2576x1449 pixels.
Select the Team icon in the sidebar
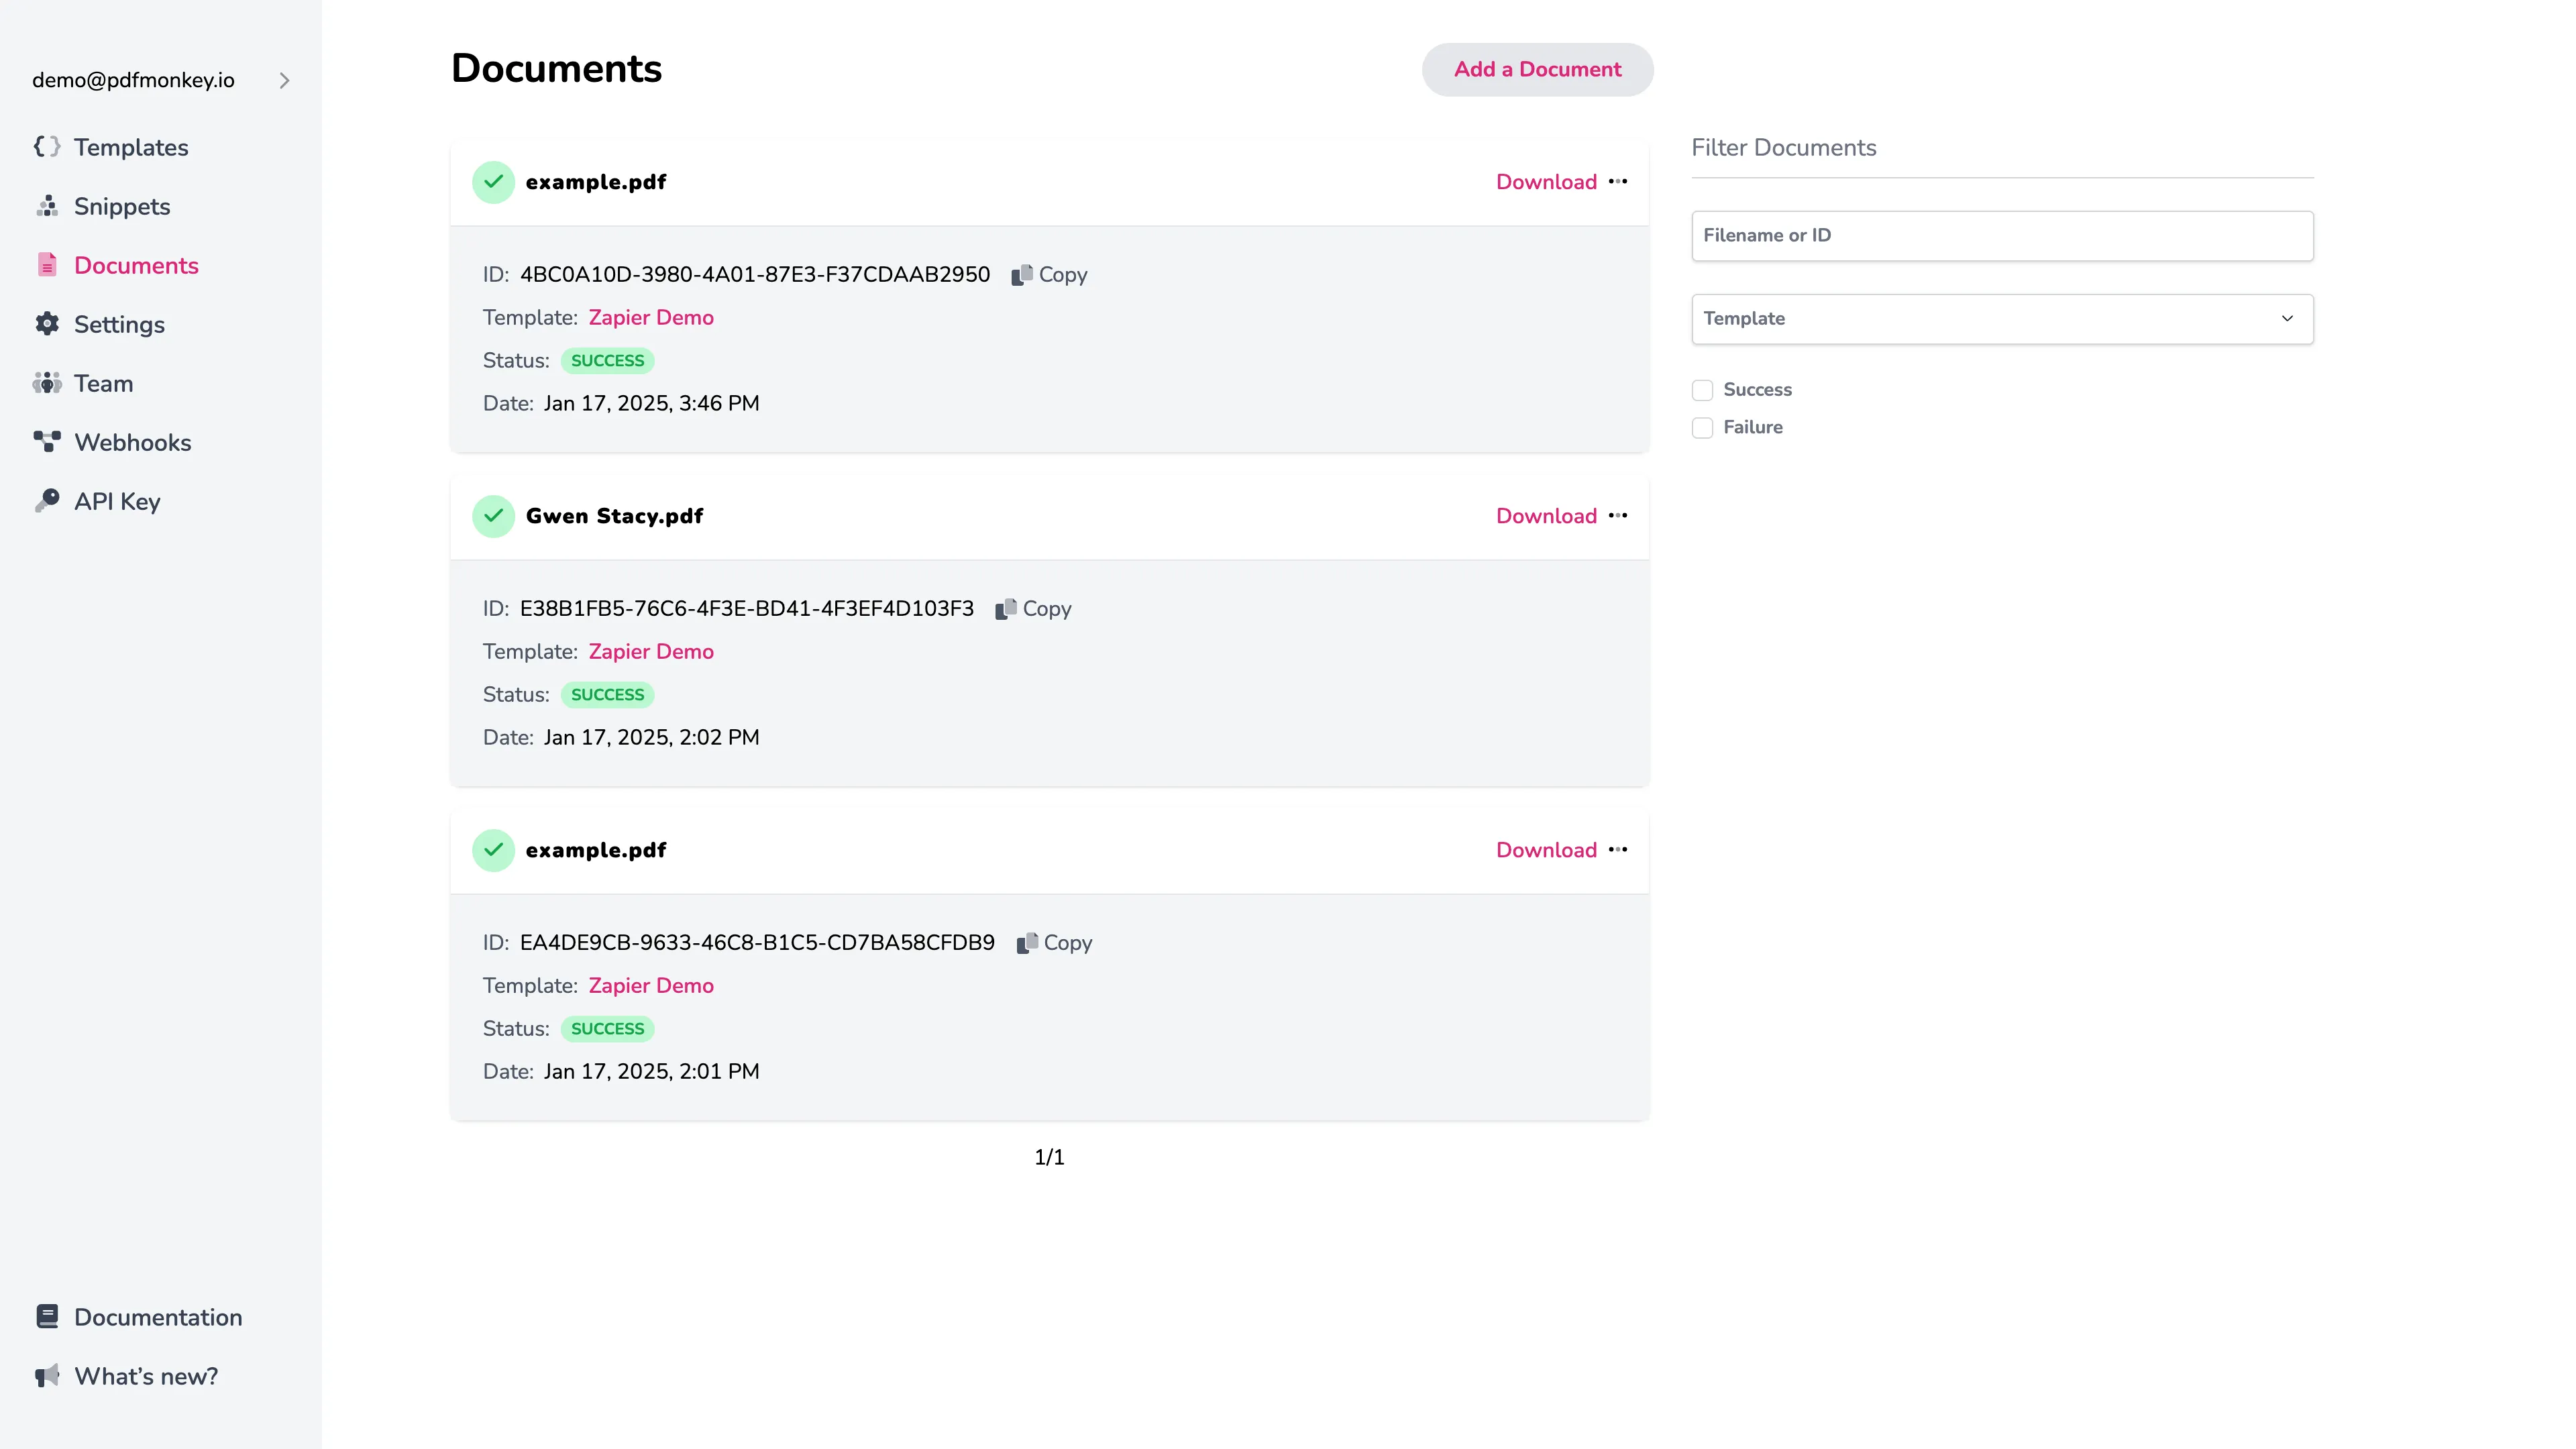point(47,383)
